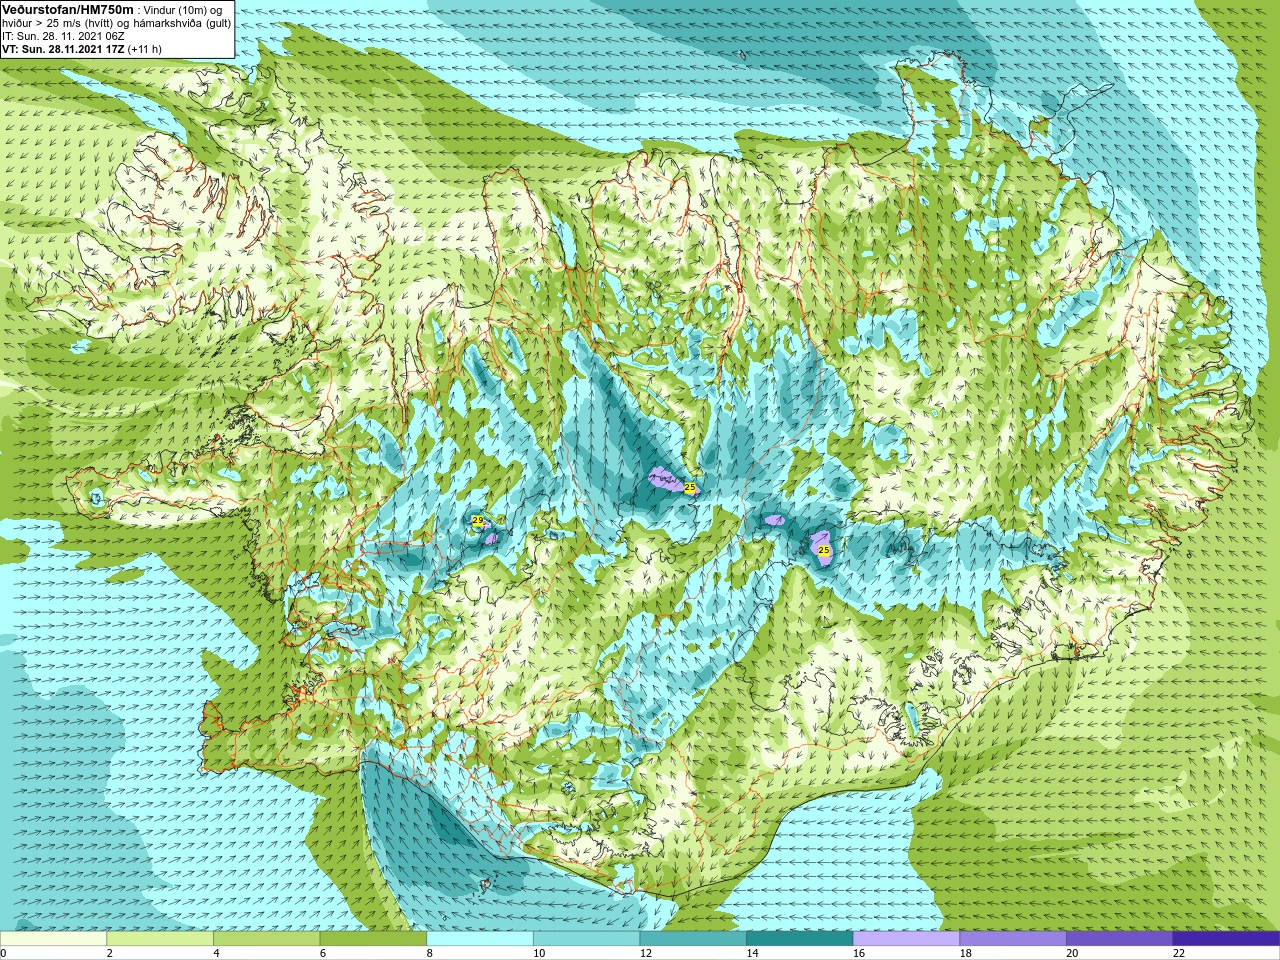Click the yellow 29 gust label
This screenshot has height=960, width=1280.
point(478,521)
